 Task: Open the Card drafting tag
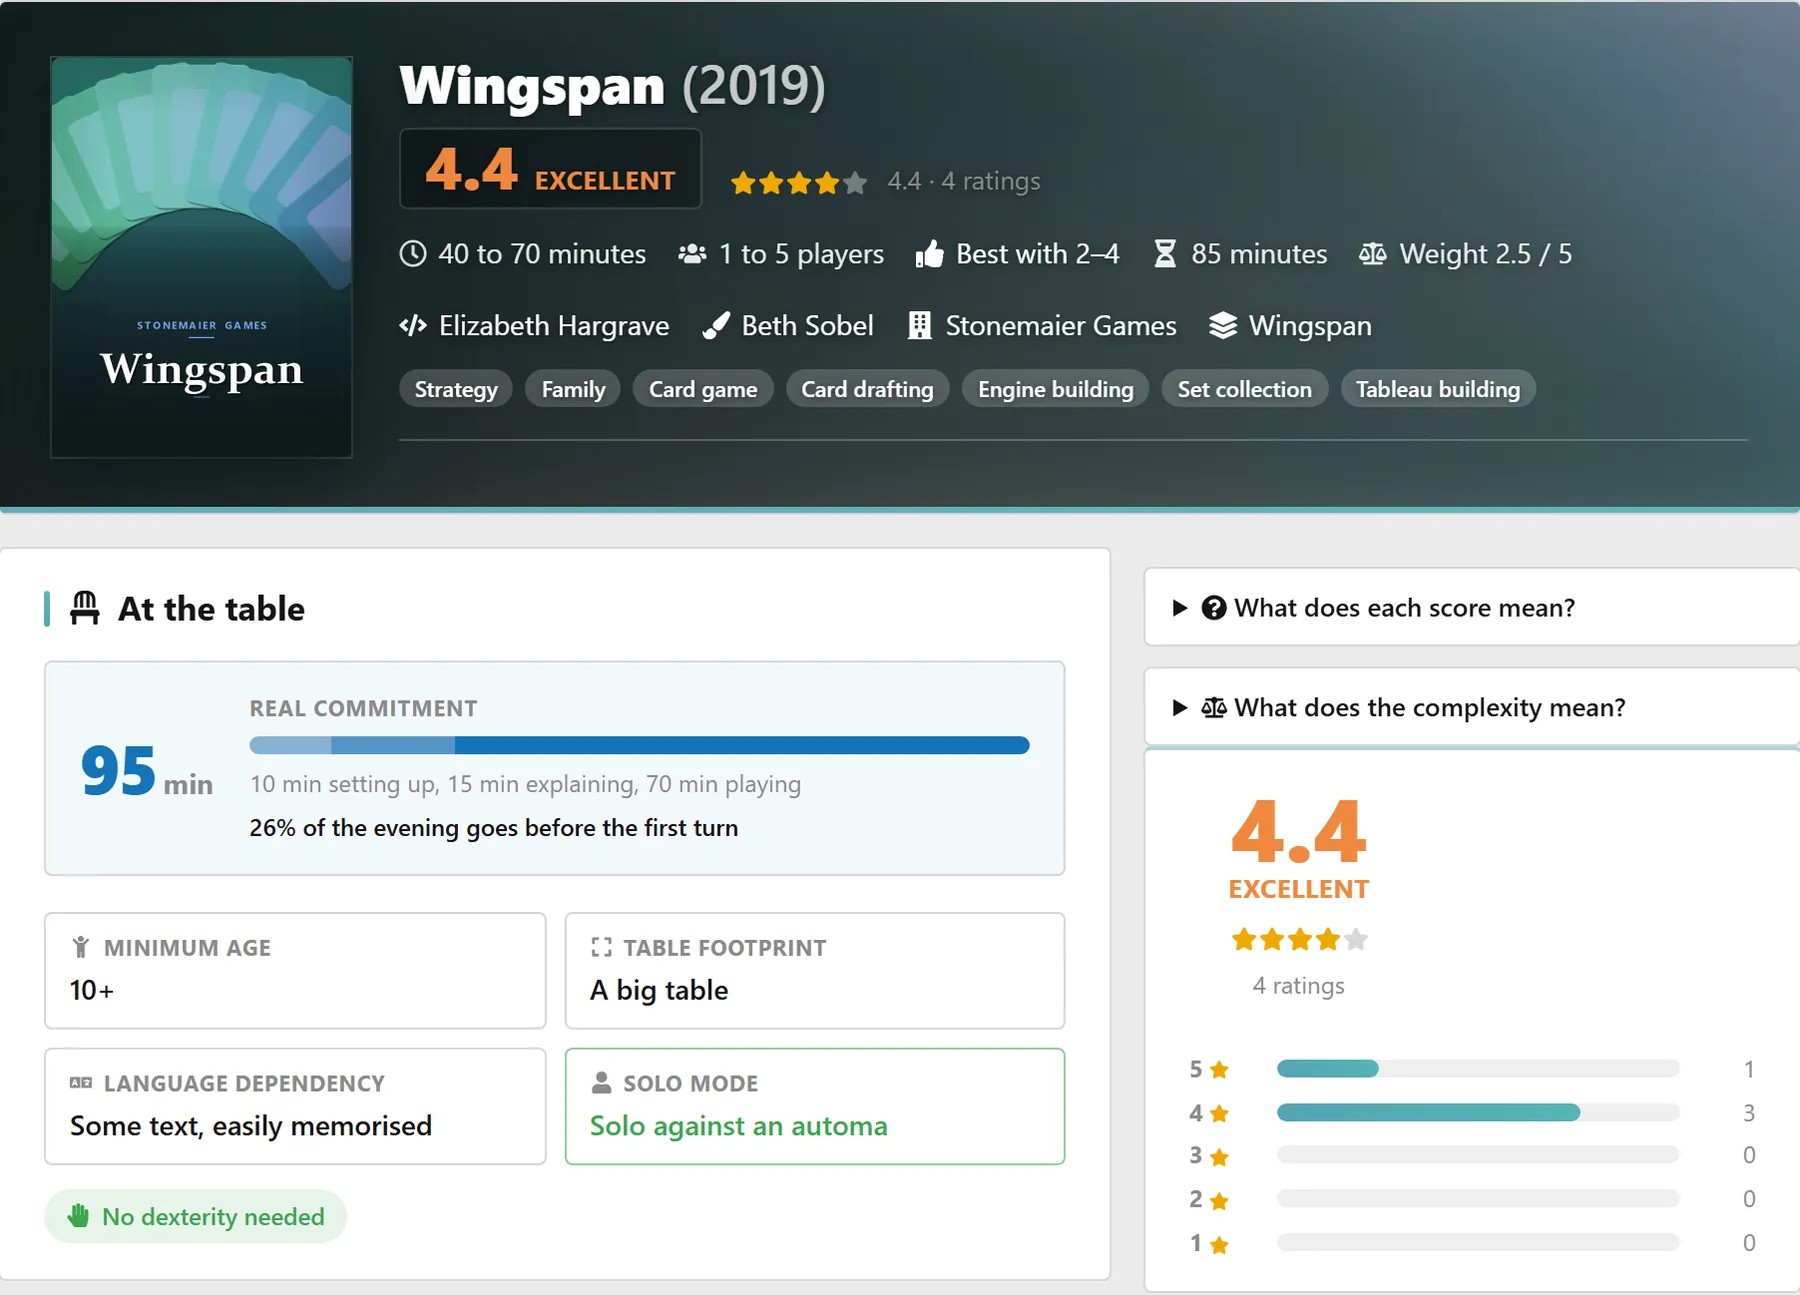pyautogui.click(x=867, y=389)
